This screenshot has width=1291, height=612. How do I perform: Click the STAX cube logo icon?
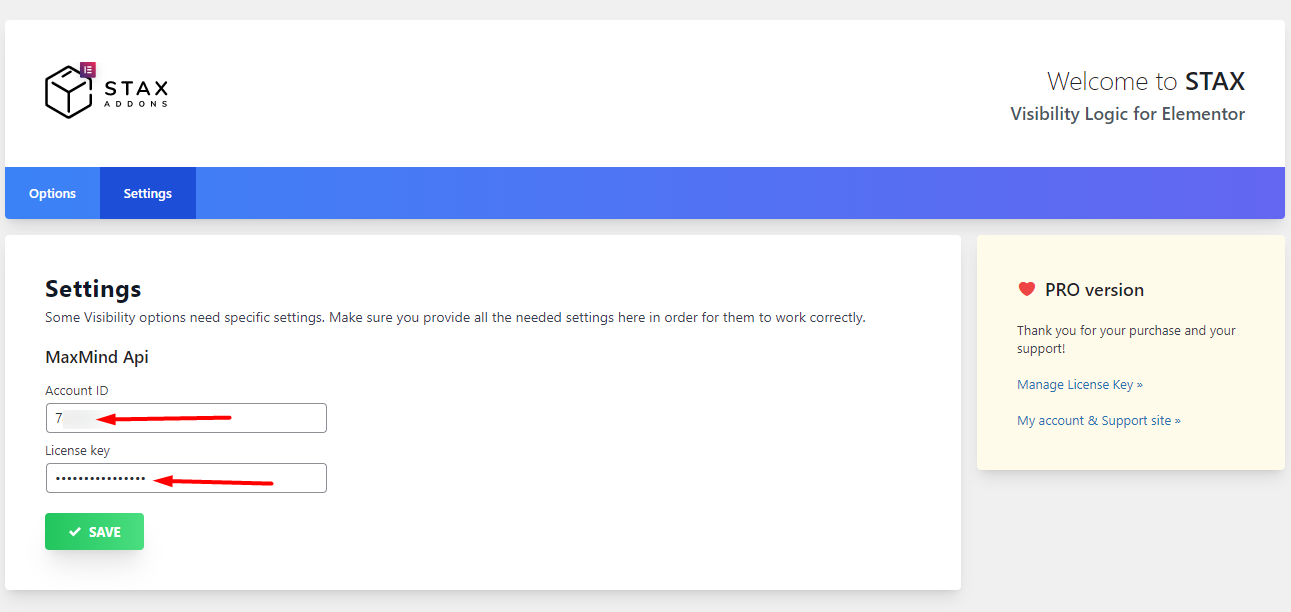[x=68, y=93]
